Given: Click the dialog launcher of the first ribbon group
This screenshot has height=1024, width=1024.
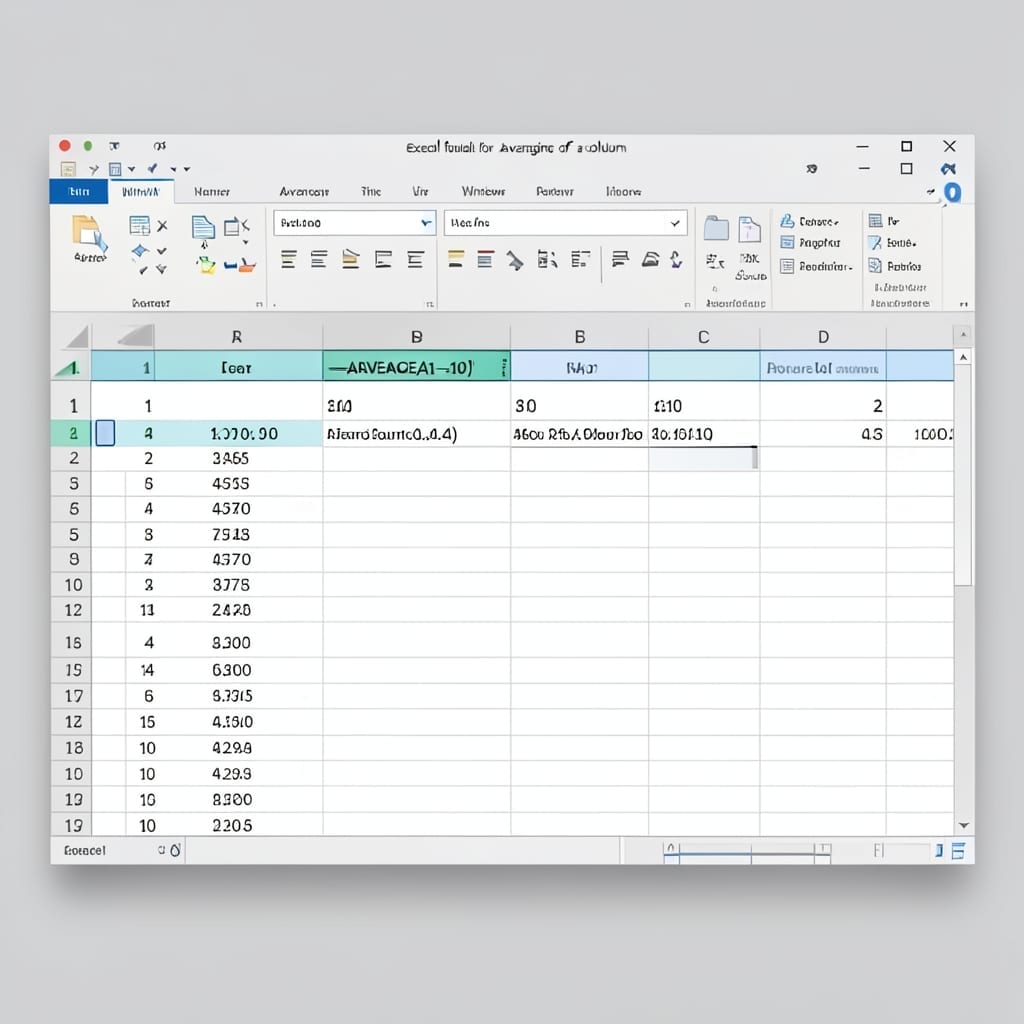Looking at the screenshot, I should 259,304.
